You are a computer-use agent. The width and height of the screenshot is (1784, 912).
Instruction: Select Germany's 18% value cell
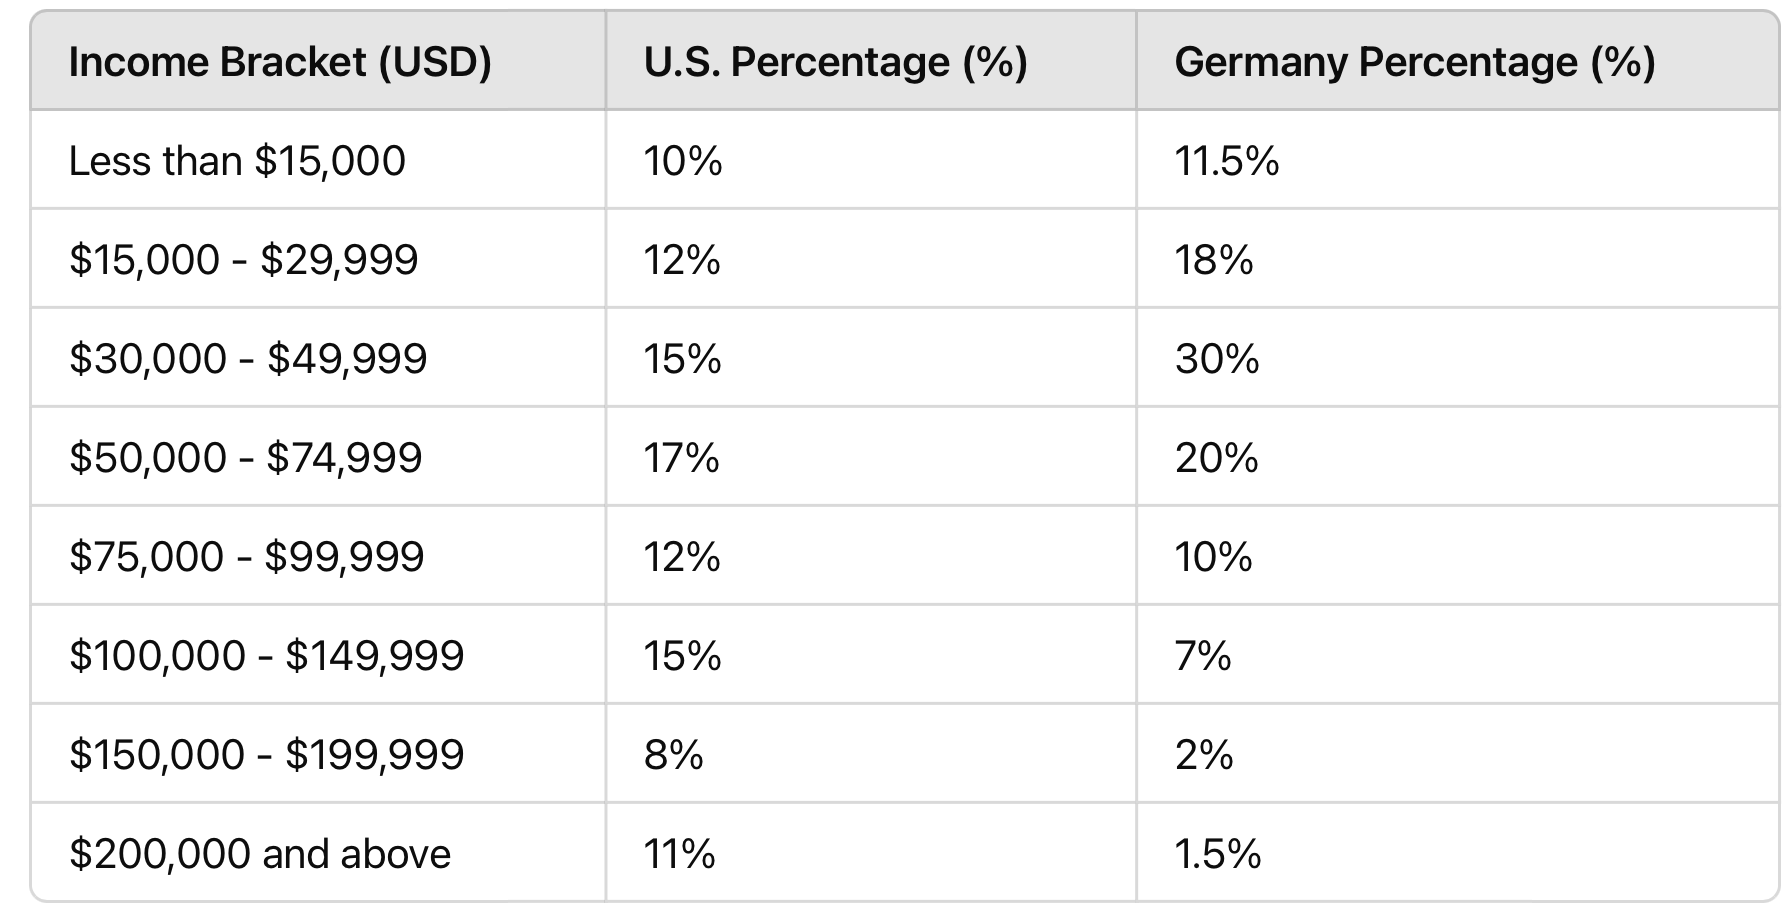tap(1213, 260)
